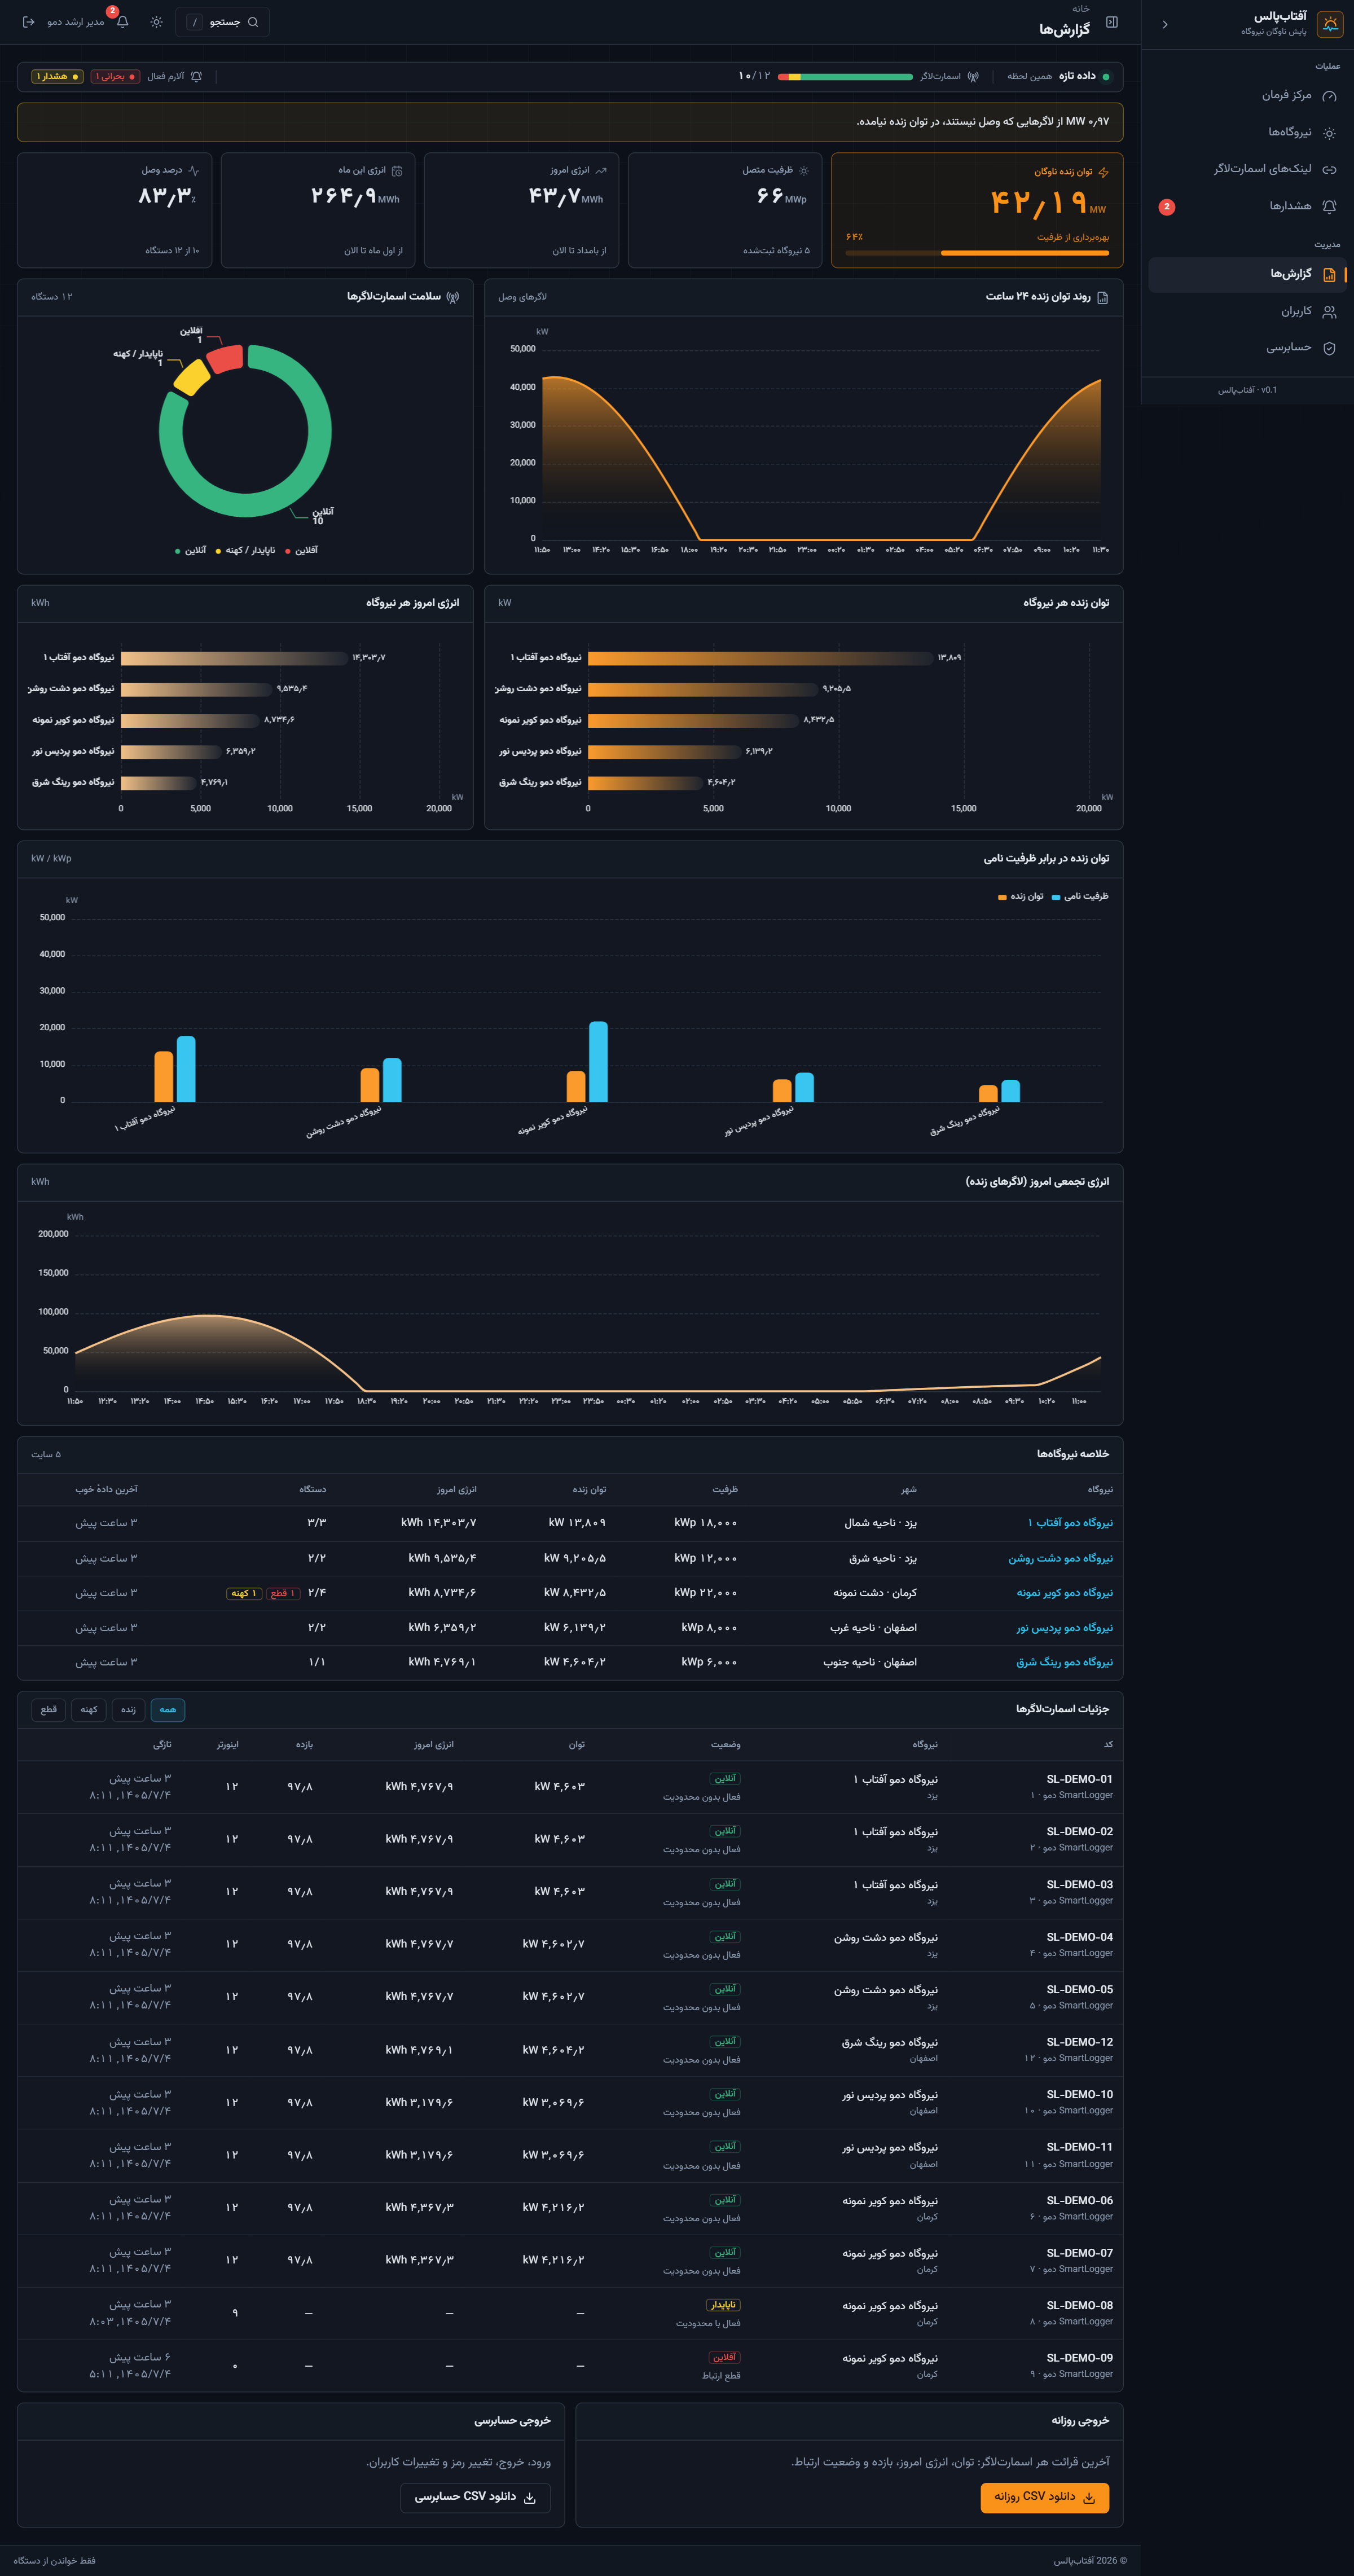The height and width of the screenshot is (2576, 1354).
Task: Click the logout arrow icon in header
Action: (28, 22)
